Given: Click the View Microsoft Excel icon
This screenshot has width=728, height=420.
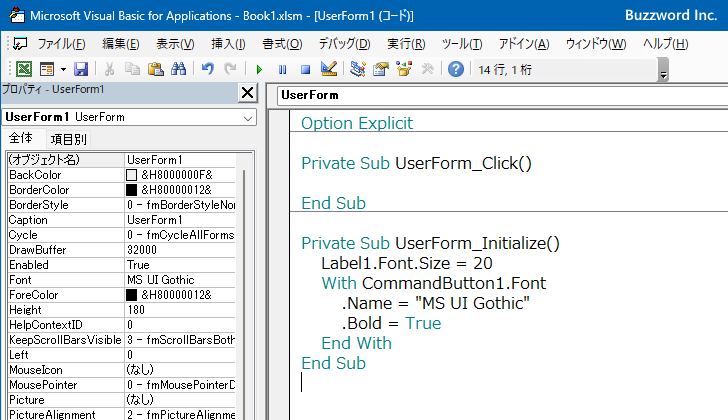Looking at the screenshot, I should coord(24,69).
